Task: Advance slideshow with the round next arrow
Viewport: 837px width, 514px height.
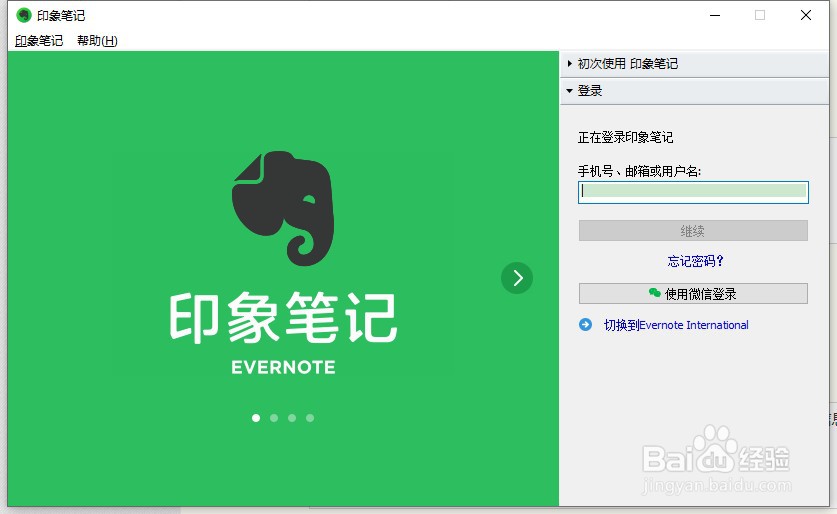Action: (x=517, y=278)
